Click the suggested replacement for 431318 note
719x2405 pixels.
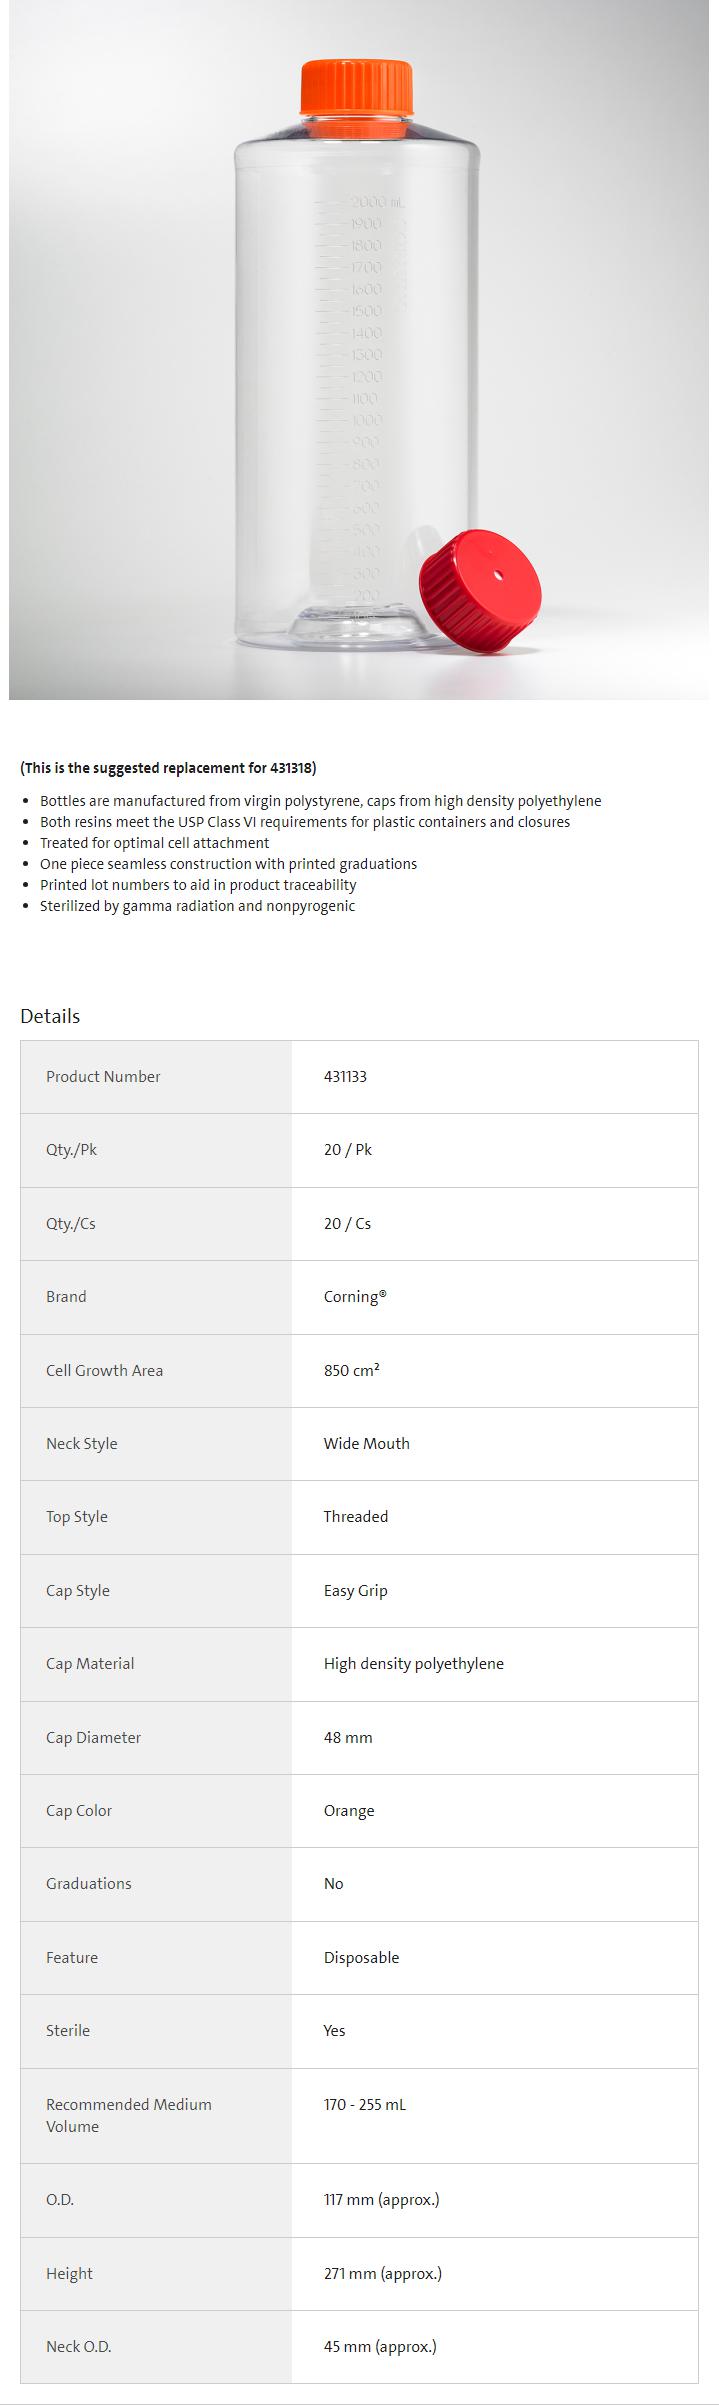[x=168, y=768]
